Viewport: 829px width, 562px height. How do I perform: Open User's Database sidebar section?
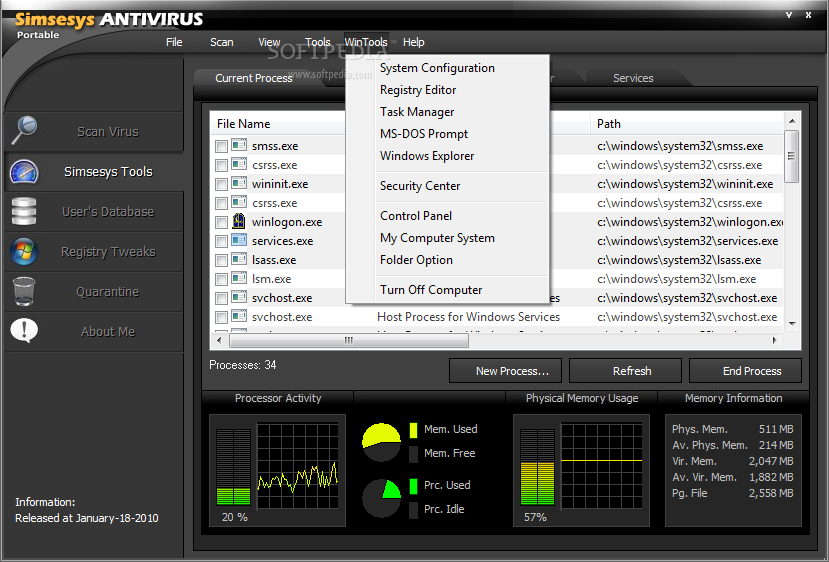pyautogui.click(x=94, y=211)
